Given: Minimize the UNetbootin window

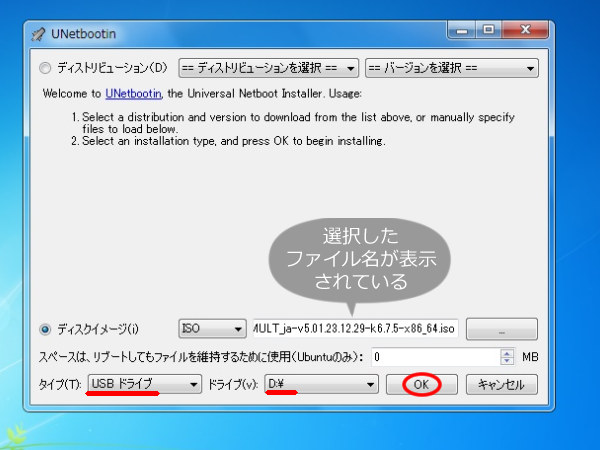Looking at the screenshot, I should point(461,30).
